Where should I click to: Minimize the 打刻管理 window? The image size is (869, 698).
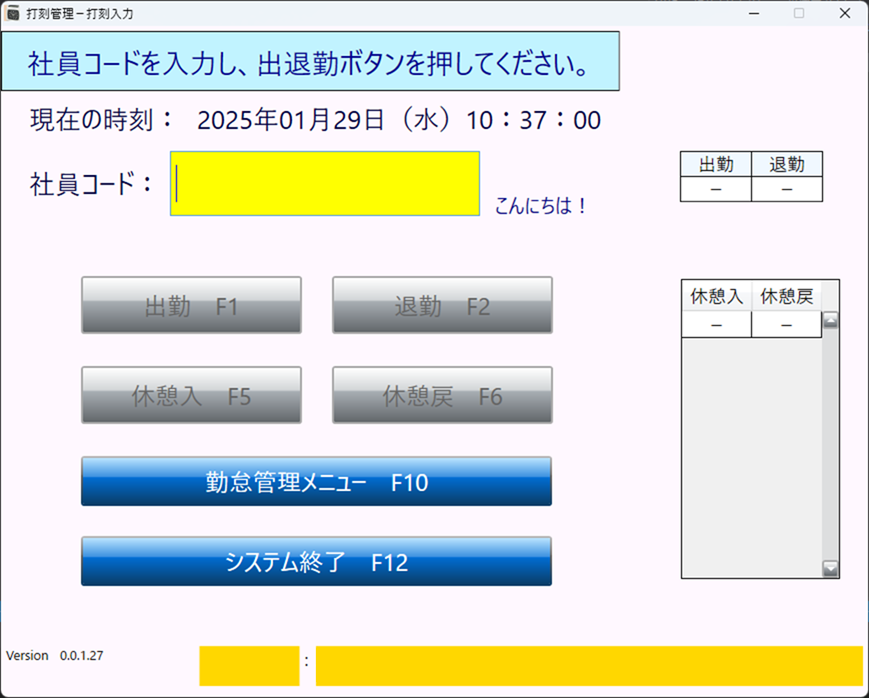754,13
